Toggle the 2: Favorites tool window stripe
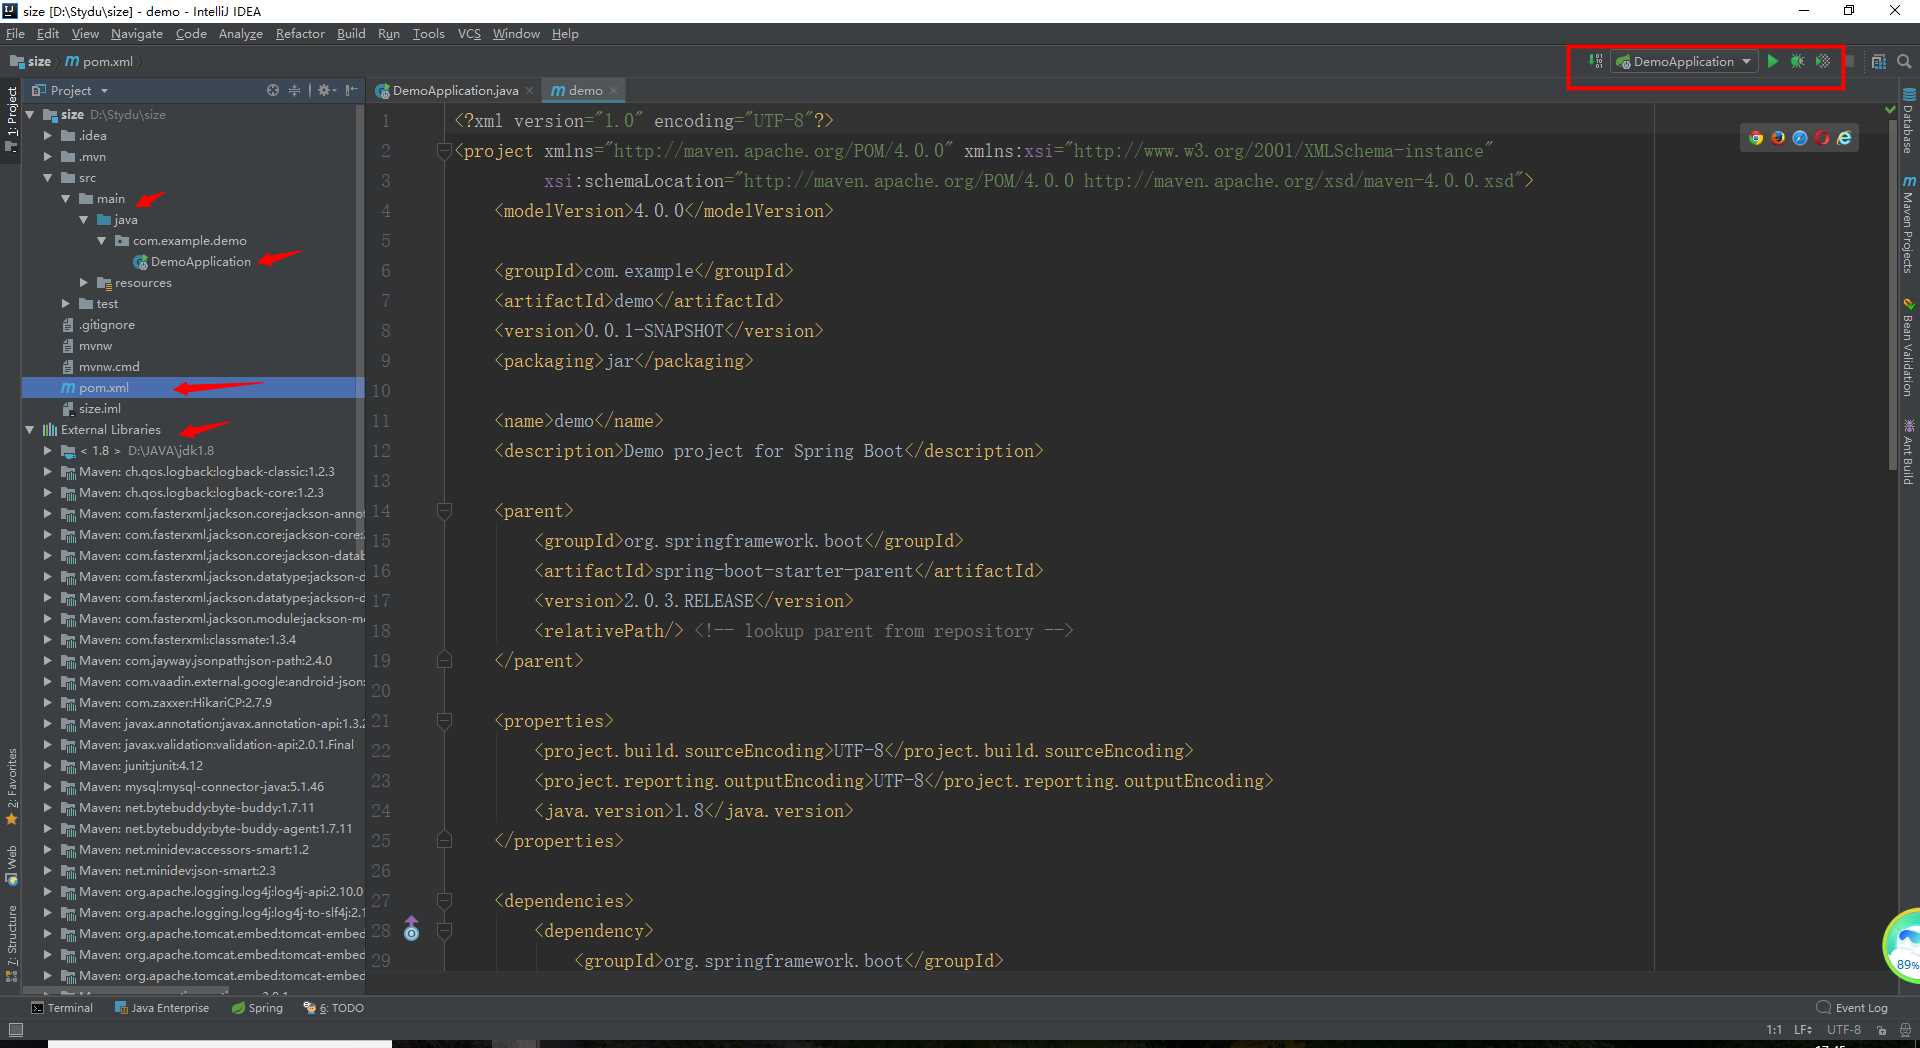Screen dimensions: 1920x1048 11,787
